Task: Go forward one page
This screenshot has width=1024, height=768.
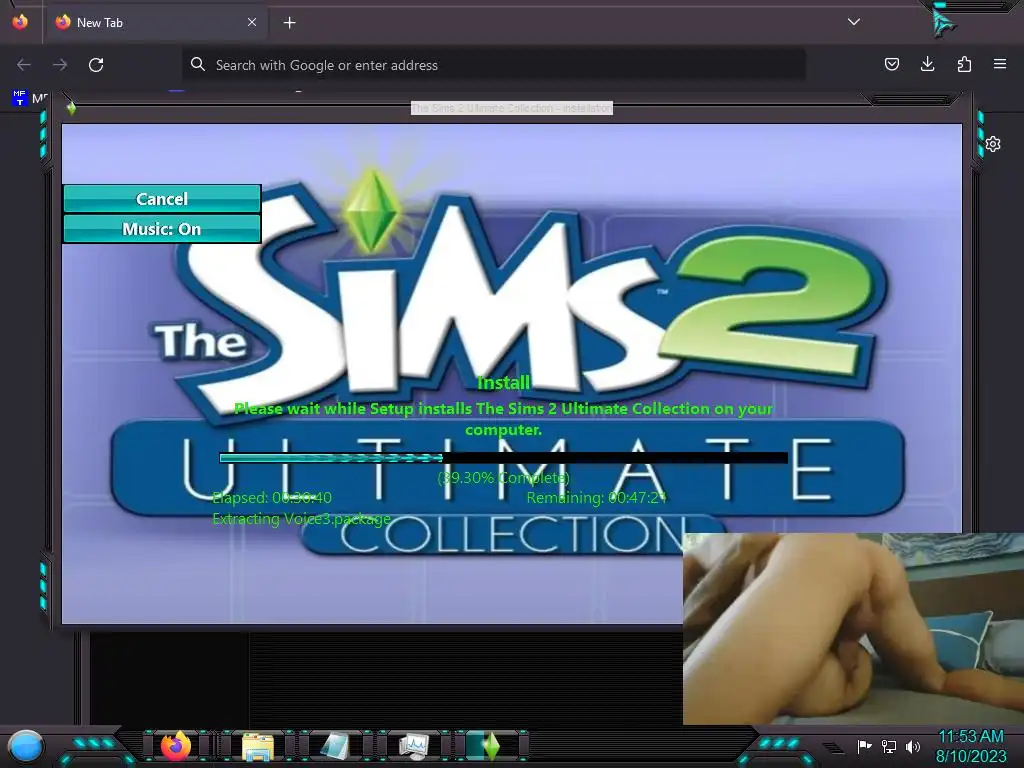Action: coord(59,65)
